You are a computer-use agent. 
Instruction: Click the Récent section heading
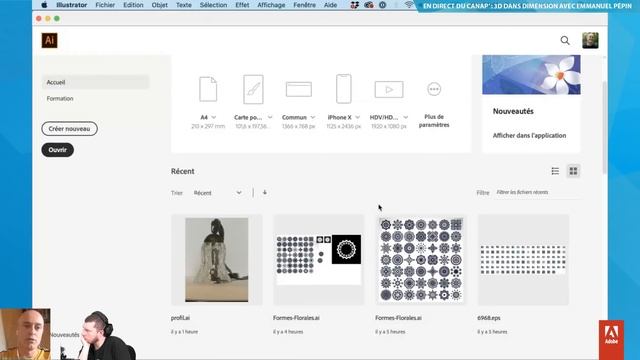[x=182, y=171]
